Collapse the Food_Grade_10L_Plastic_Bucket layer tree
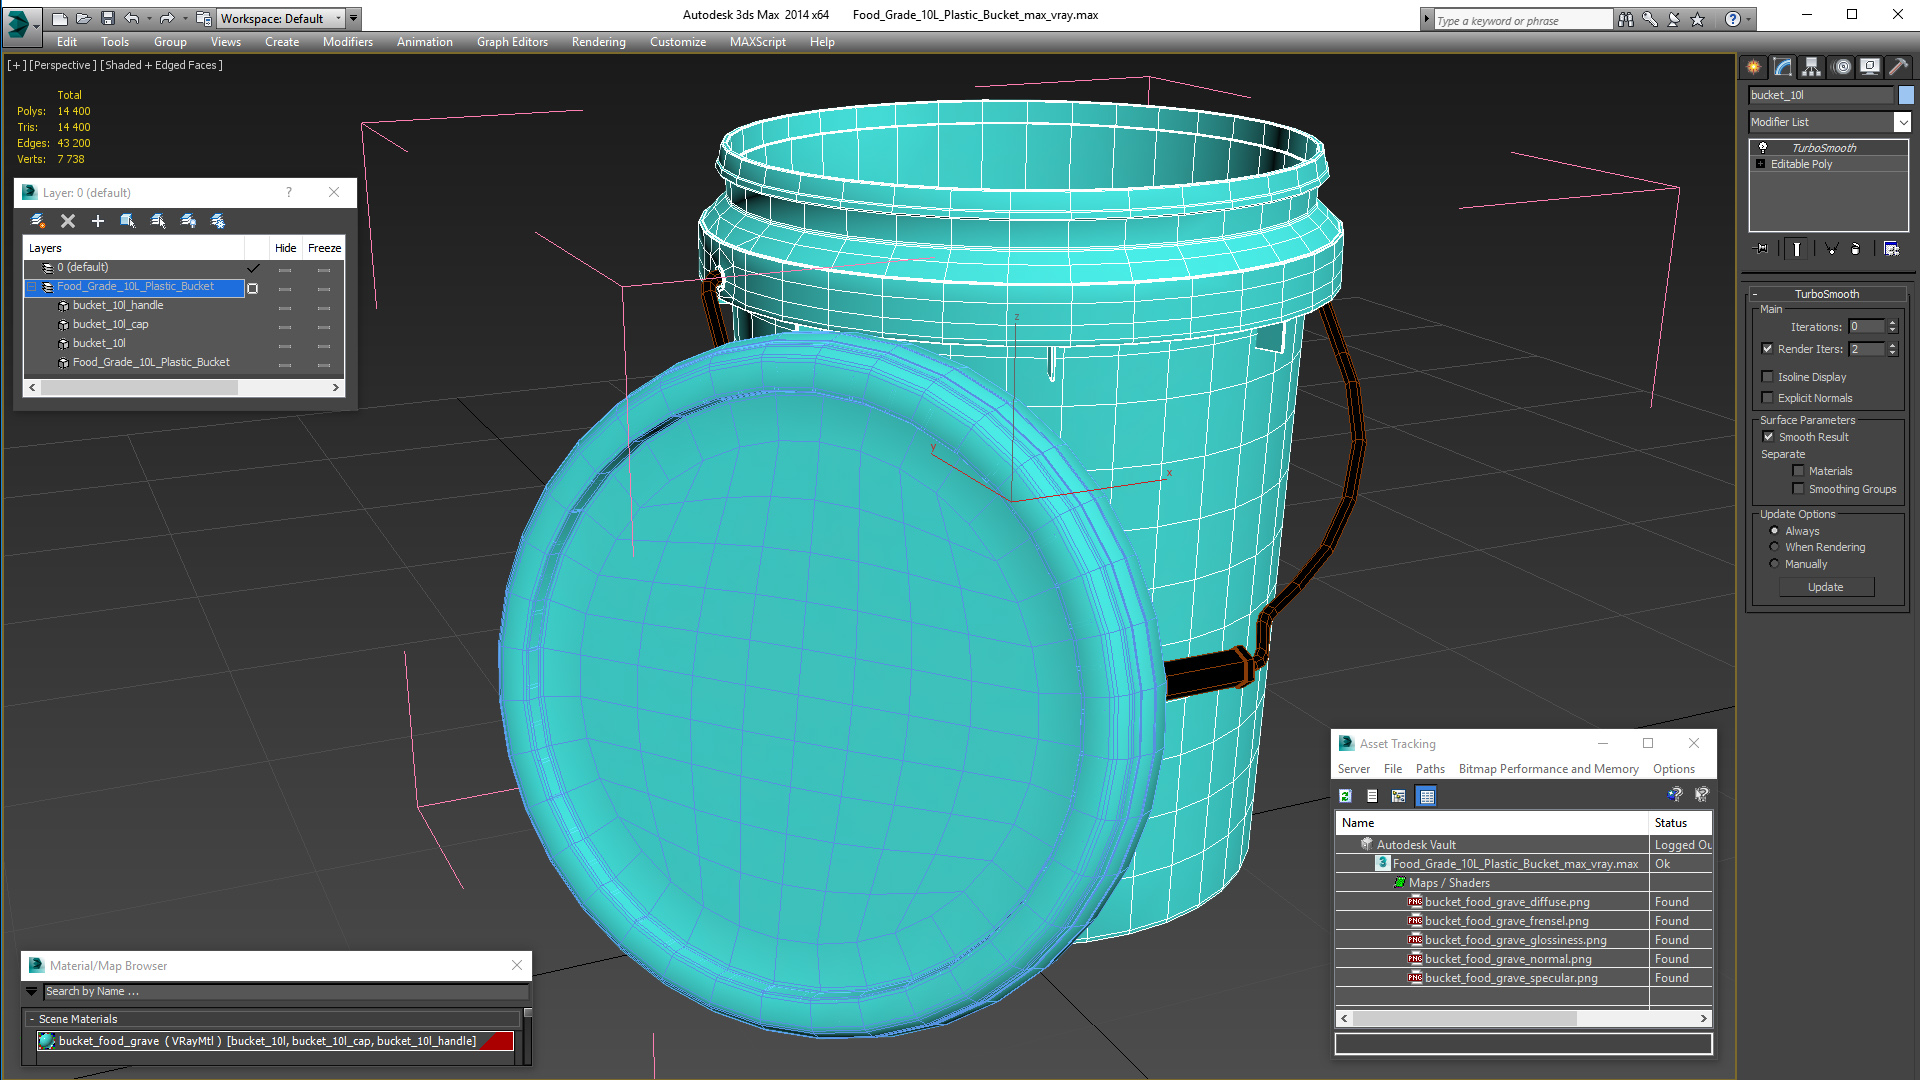1920x1080 pixels. pyautogui.click(x=32, y=287)
